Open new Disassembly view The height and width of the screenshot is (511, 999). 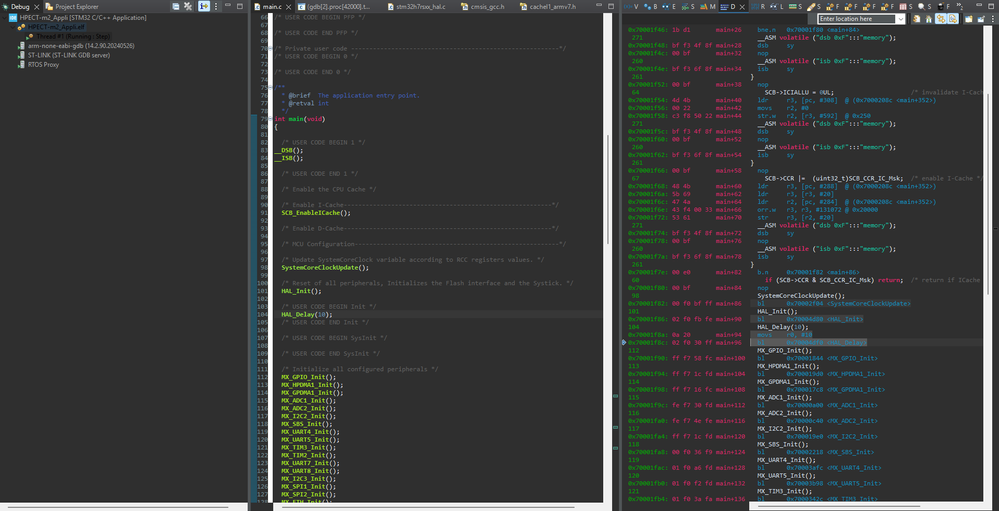pyautogui.click(x=968, y=19)
